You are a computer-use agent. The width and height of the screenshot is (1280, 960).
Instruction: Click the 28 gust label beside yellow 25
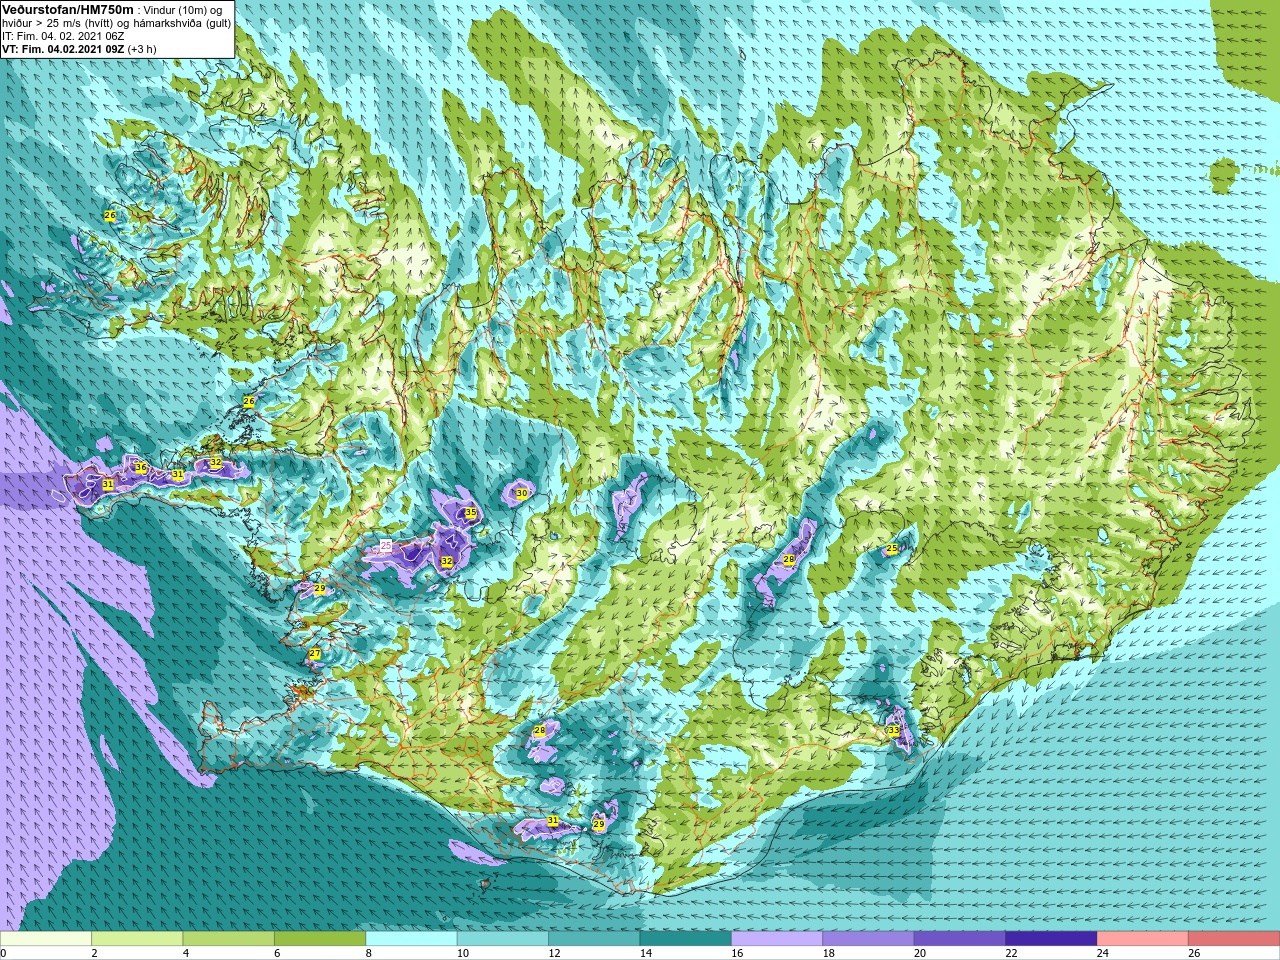pos(789,560)
